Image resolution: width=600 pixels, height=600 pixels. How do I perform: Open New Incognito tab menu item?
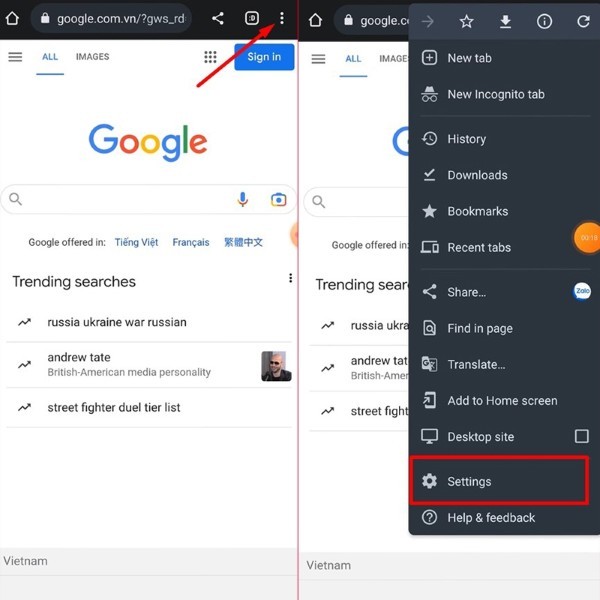click(x=495, y=94)
